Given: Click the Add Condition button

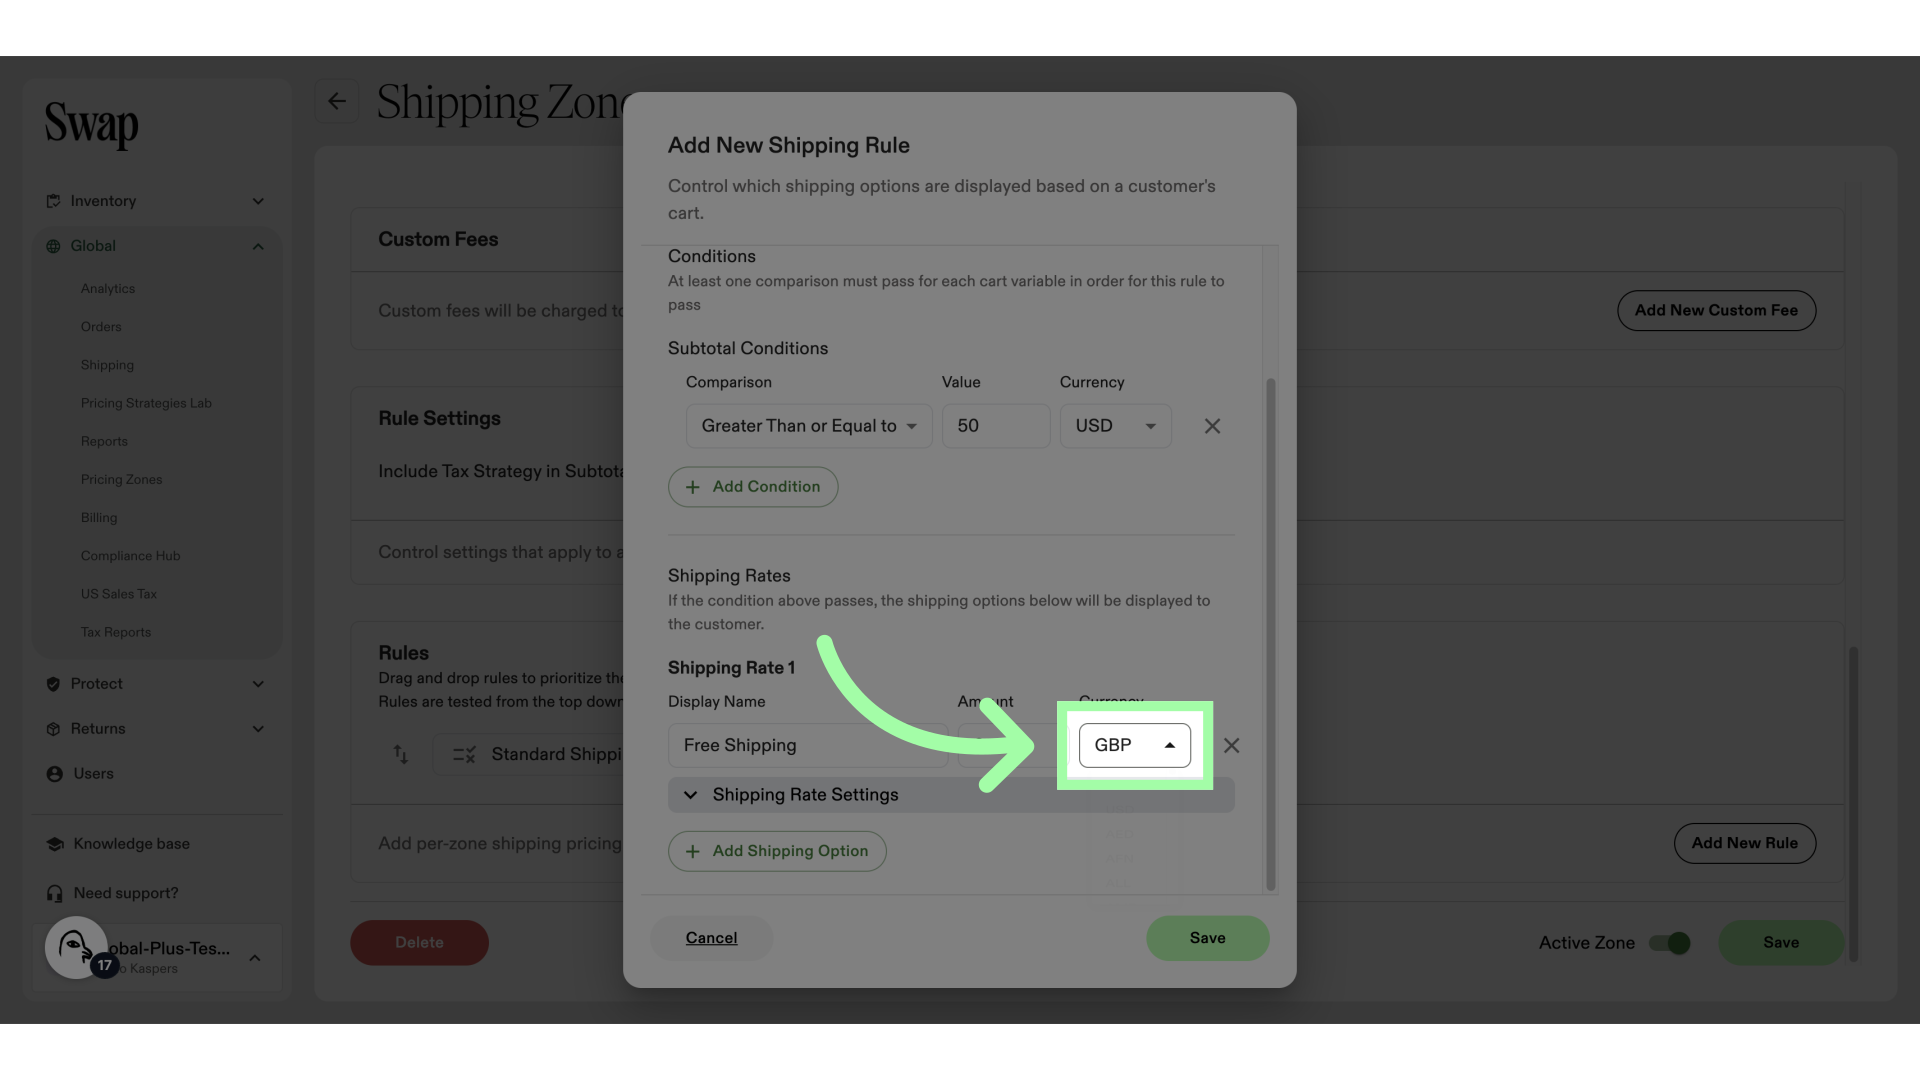Looking at the screenshot, I should 753,487.
